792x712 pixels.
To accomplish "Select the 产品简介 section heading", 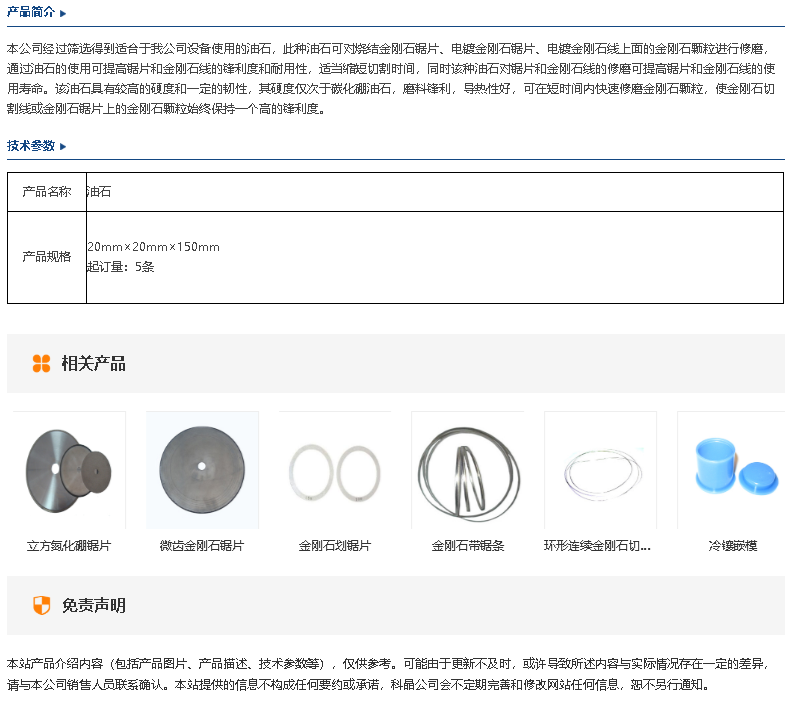I will [31, 14].
